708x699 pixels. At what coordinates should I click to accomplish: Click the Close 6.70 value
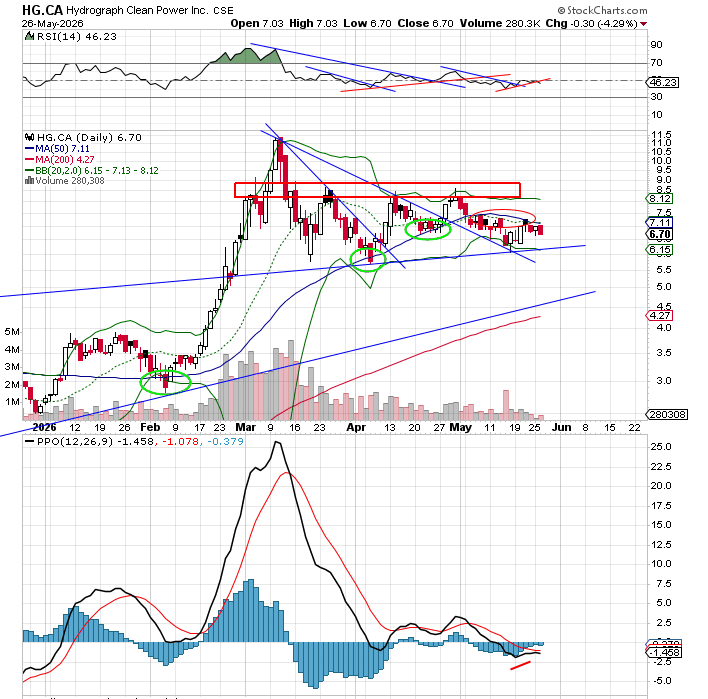(x=425, y=23)
